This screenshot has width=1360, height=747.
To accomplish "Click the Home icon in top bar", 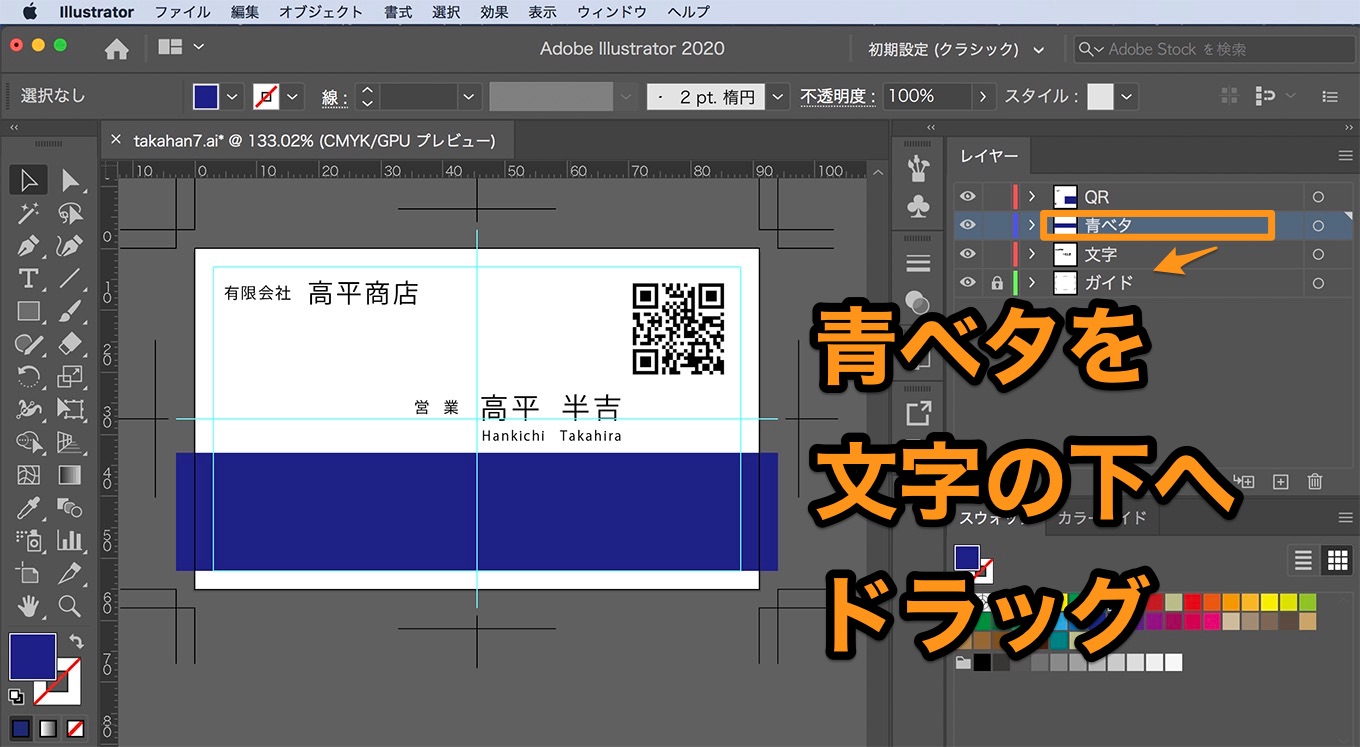I will [x=117, y=49].
